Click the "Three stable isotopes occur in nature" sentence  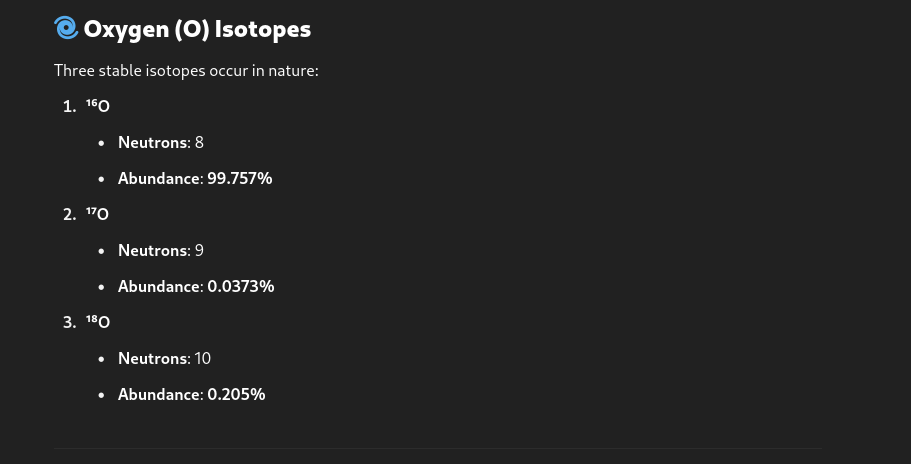coord(186,71)
